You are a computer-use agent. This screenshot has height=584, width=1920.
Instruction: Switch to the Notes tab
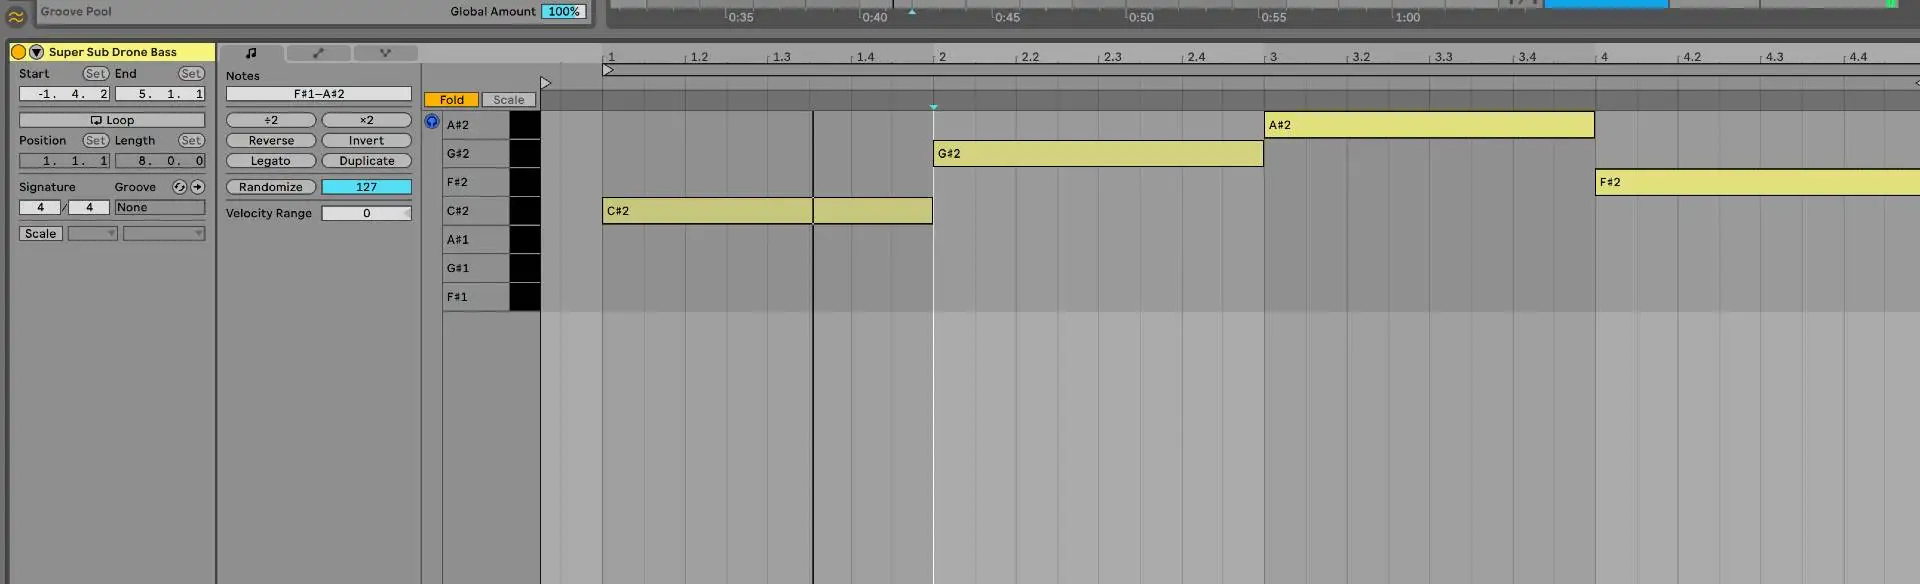(251, 53)
